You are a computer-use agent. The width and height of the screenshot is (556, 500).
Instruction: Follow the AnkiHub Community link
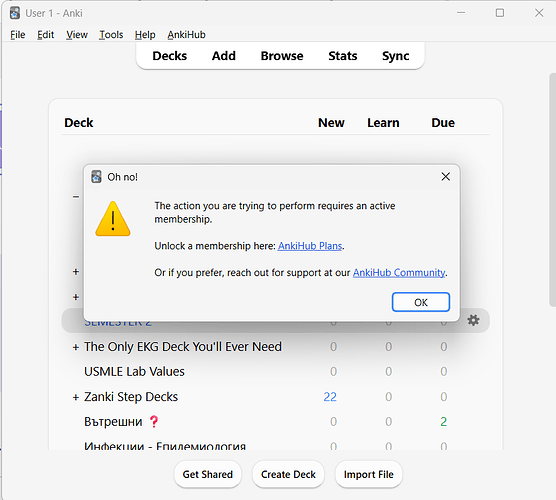pyautogui.click(x=399, y=272)
